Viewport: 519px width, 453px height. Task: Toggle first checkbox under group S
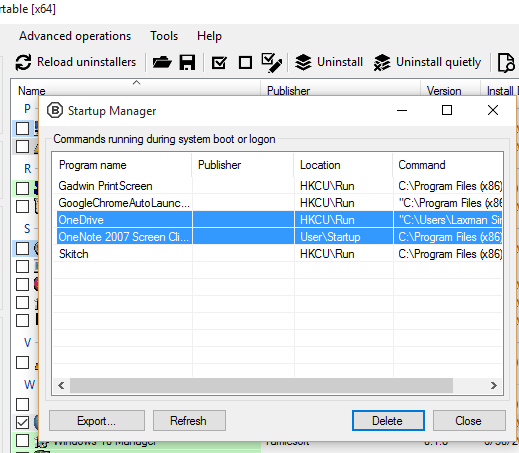pyautogui.click(x=23, y=248)
